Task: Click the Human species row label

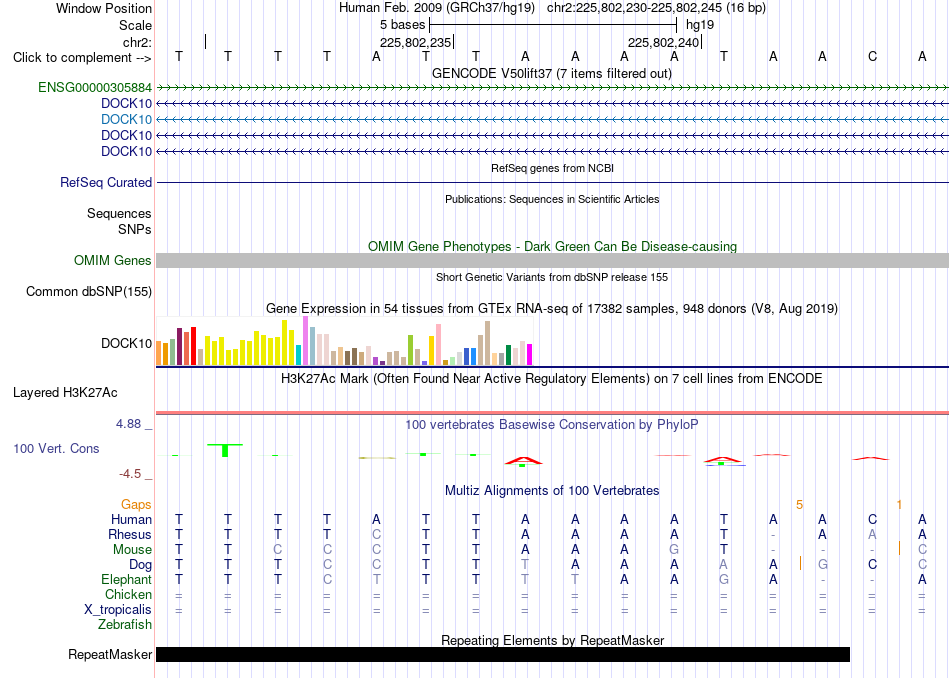Action: pos(131,520)
